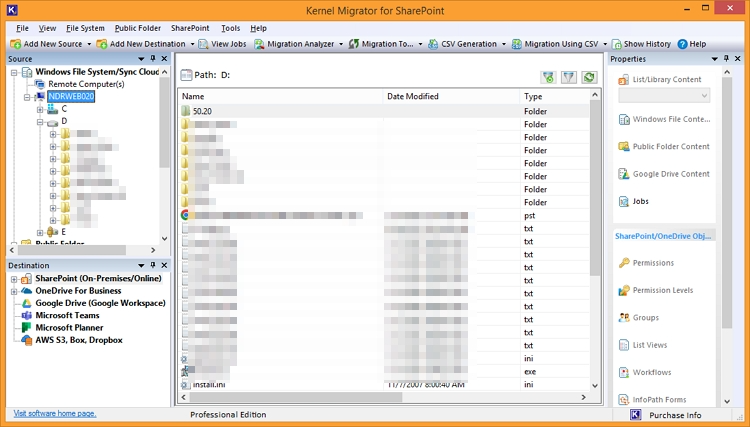
Task: Click the green refresh icon
Action: 589,77
